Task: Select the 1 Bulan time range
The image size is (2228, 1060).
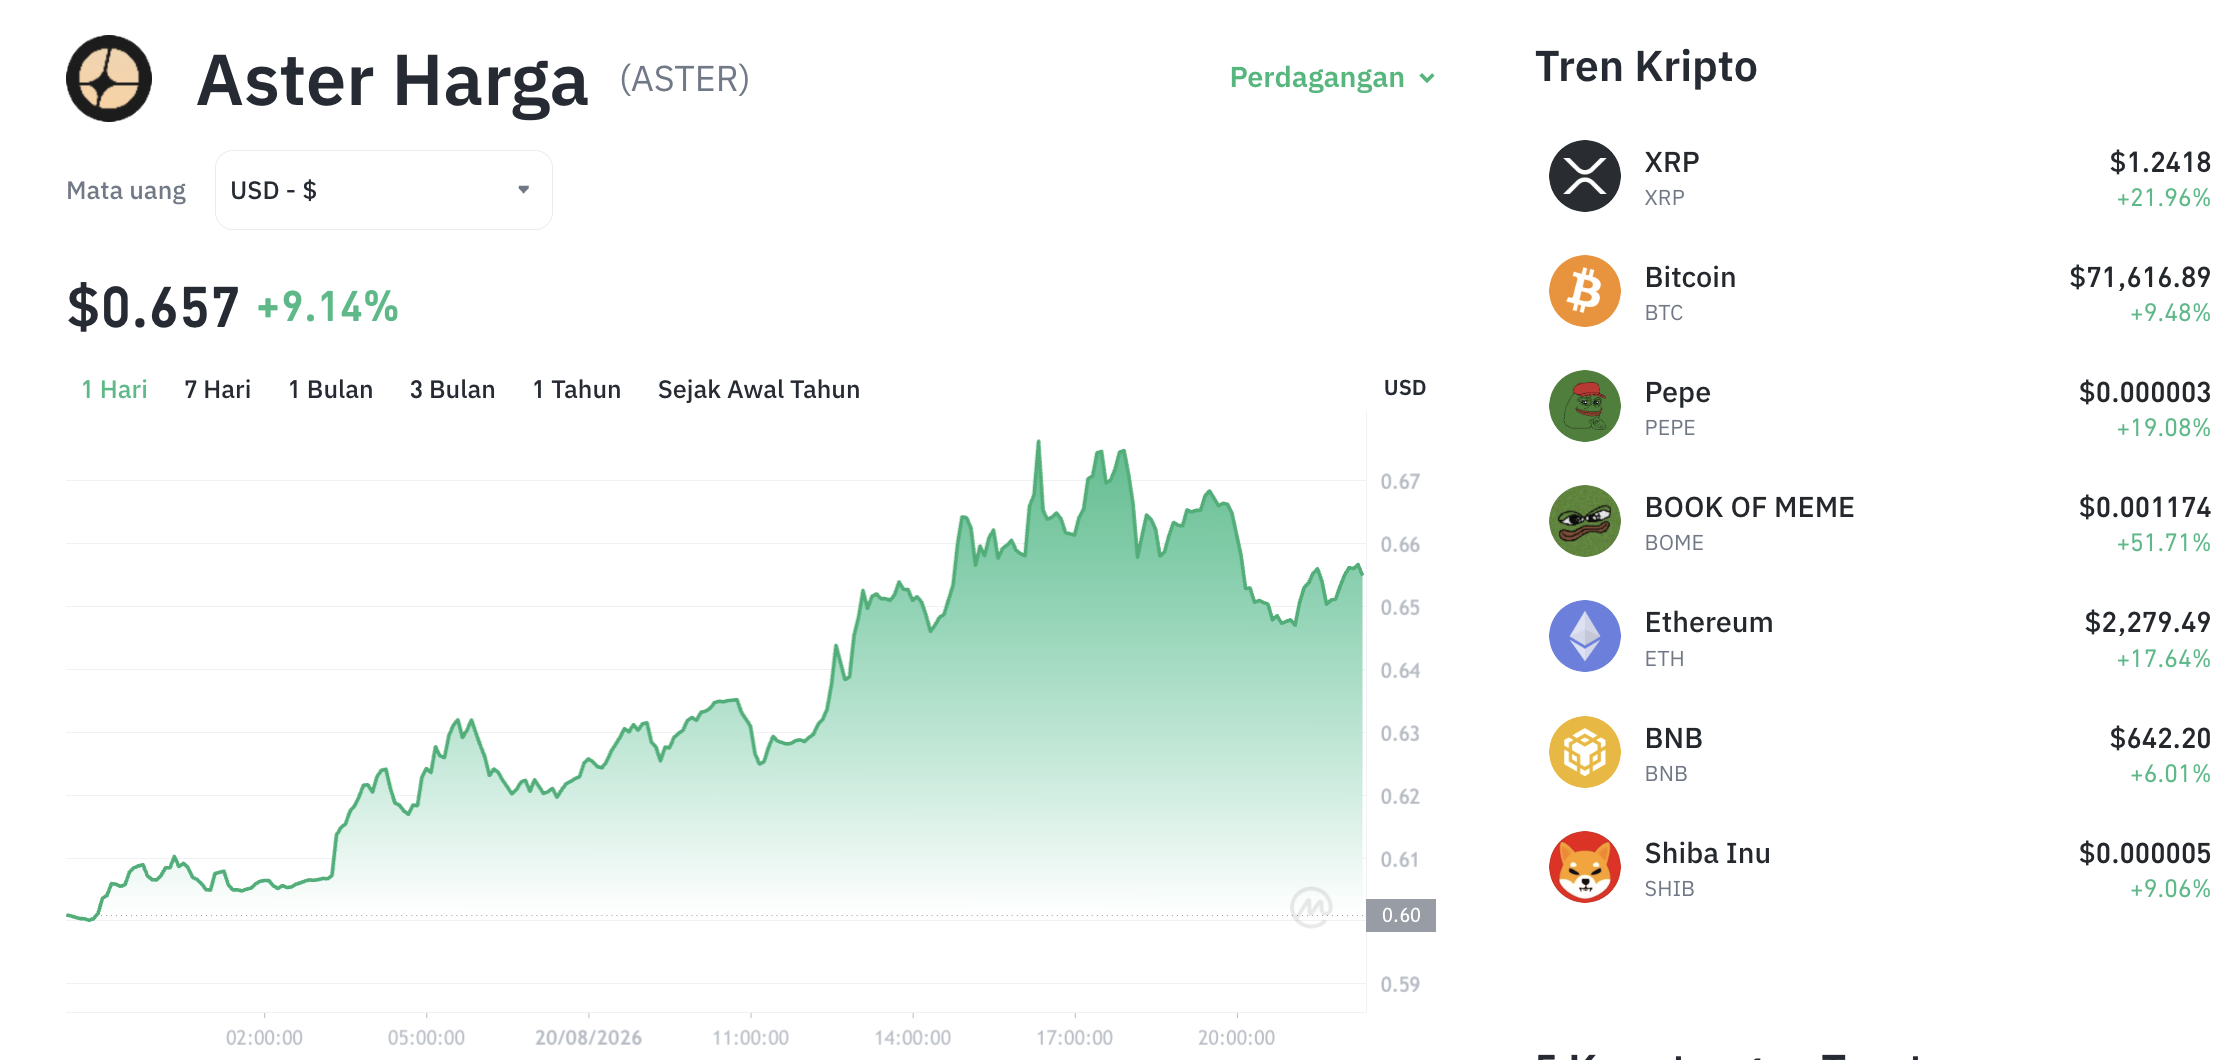Action: (x=330, y=389)
